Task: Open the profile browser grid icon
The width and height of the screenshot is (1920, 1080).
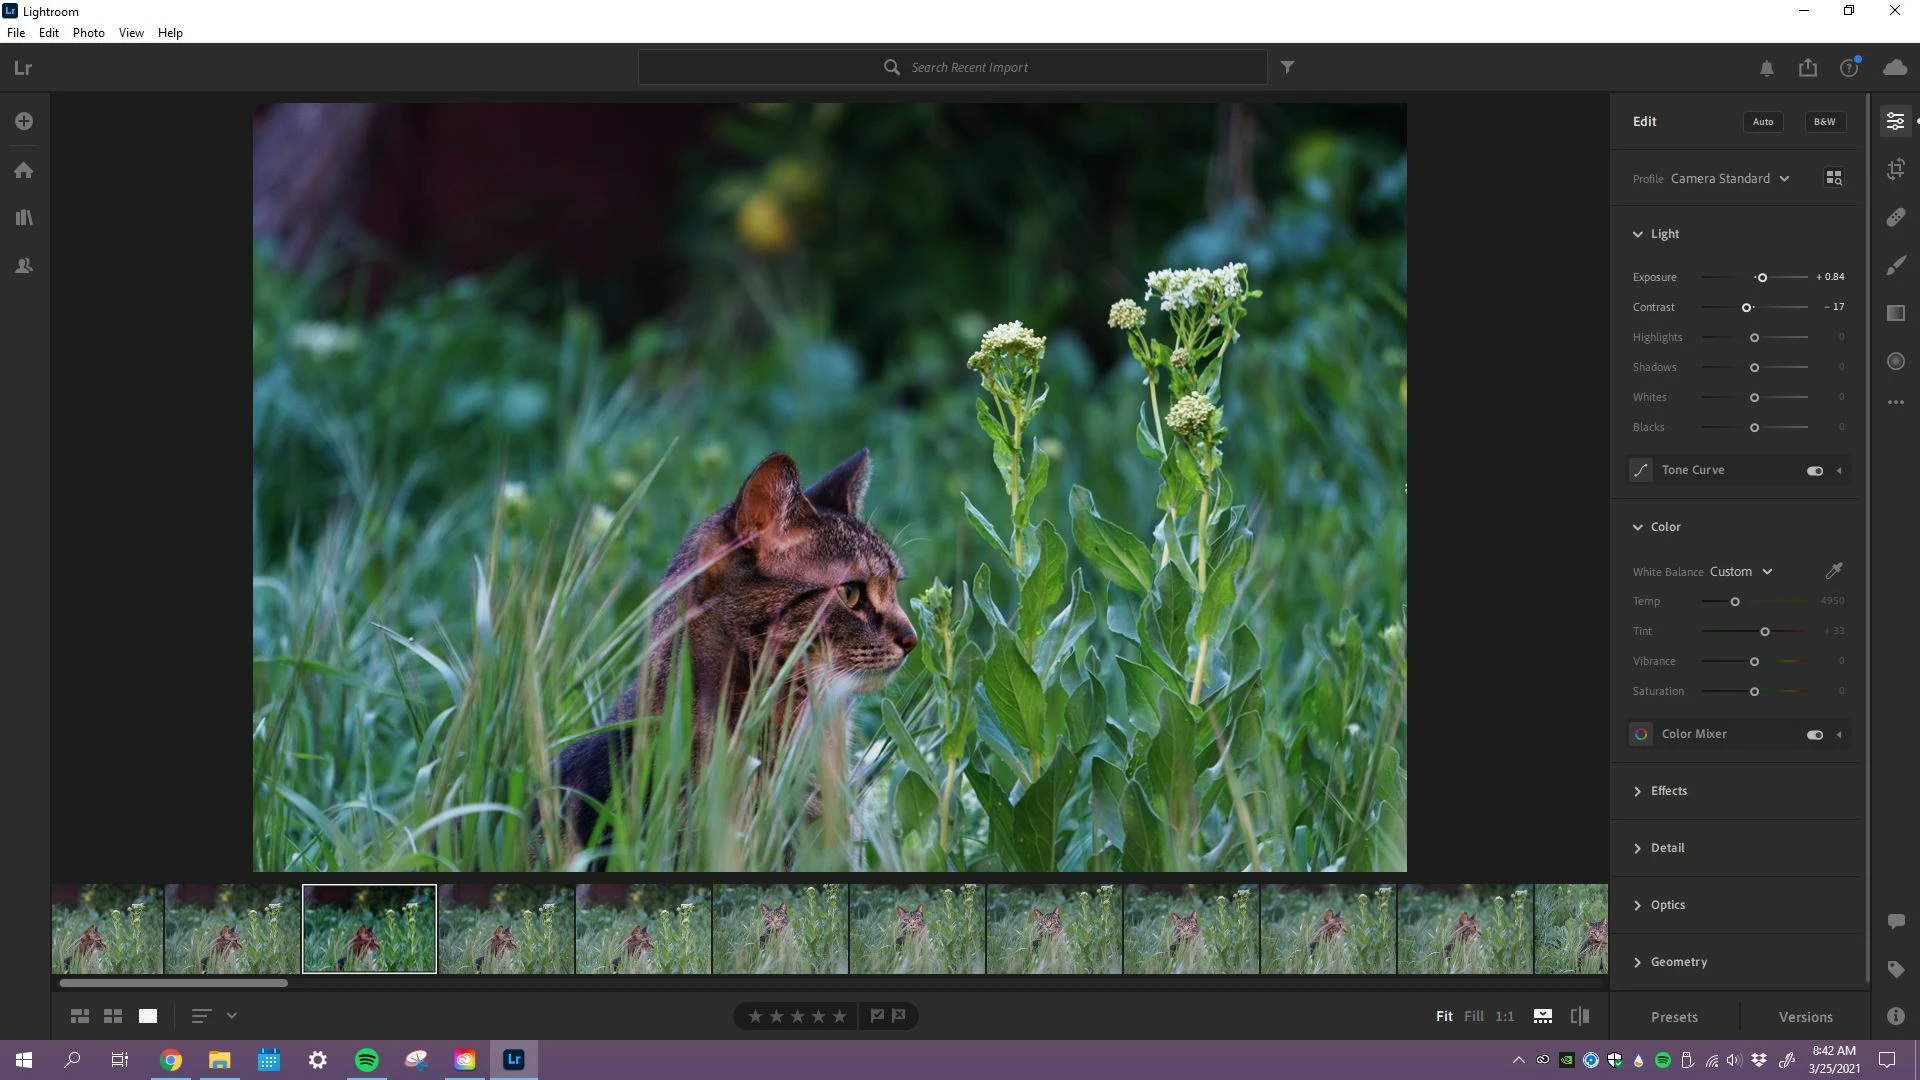Action: [x=1834, y=178]
